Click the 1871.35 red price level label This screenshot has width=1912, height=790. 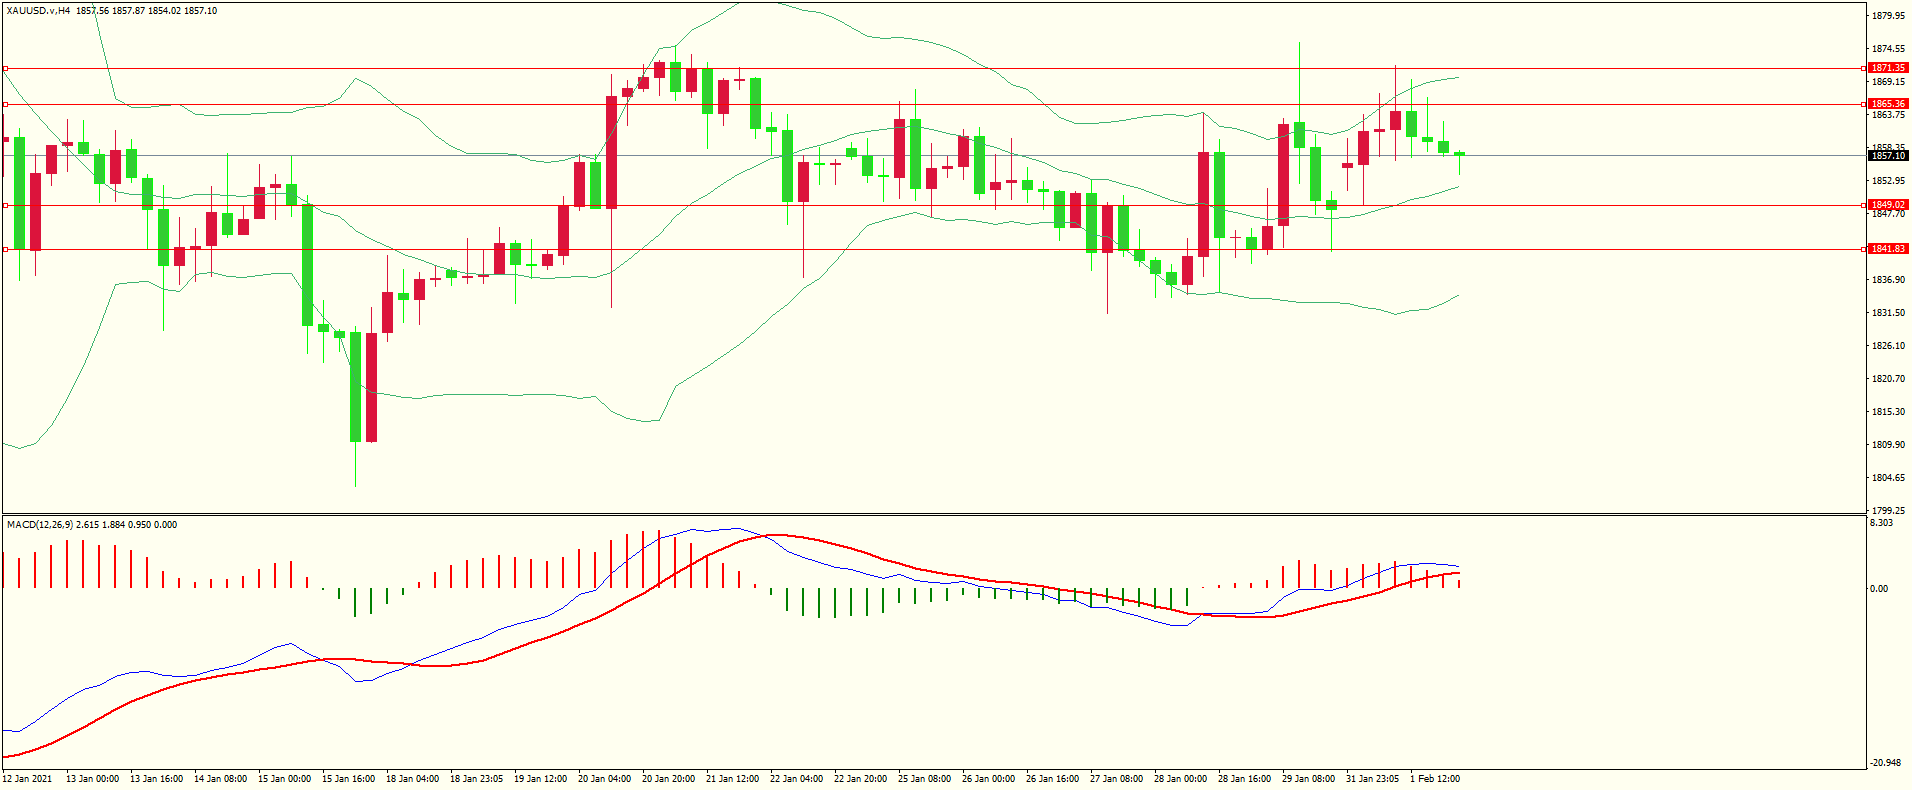[1888, 68]
